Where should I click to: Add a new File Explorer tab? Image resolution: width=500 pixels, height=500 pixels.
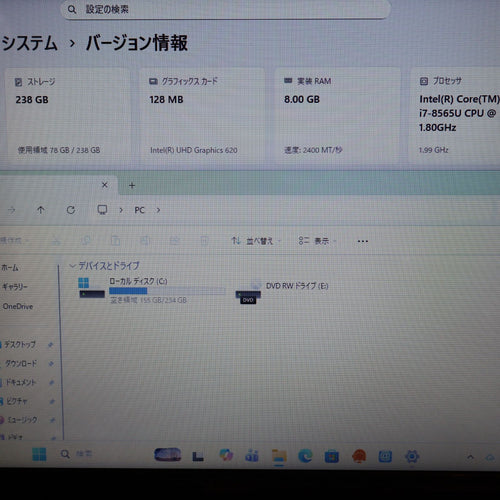[x=132, y=185]
